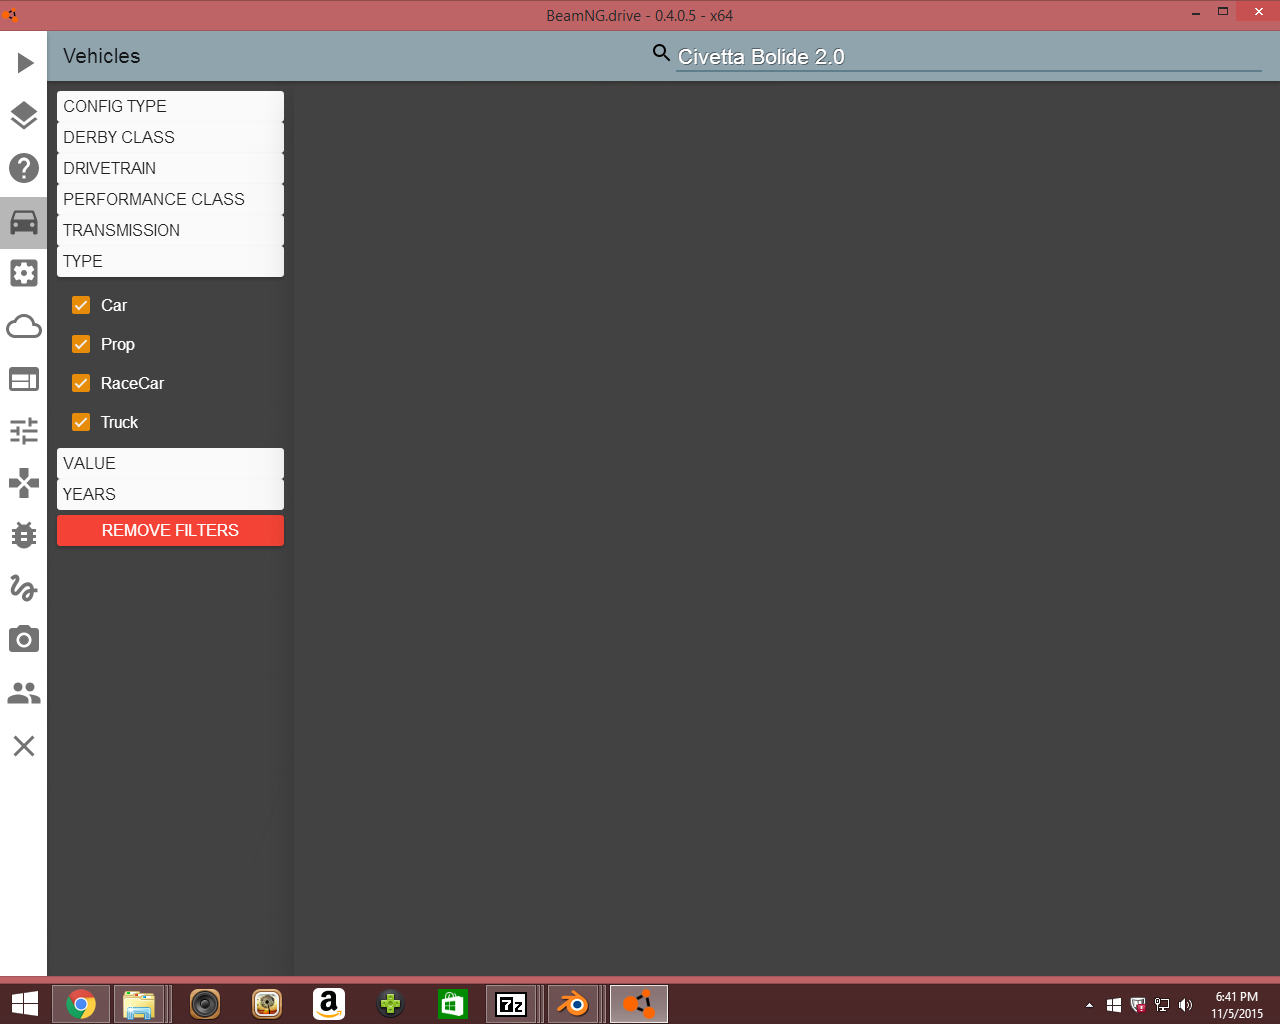Open the Credits people icon

pos(24,693)
